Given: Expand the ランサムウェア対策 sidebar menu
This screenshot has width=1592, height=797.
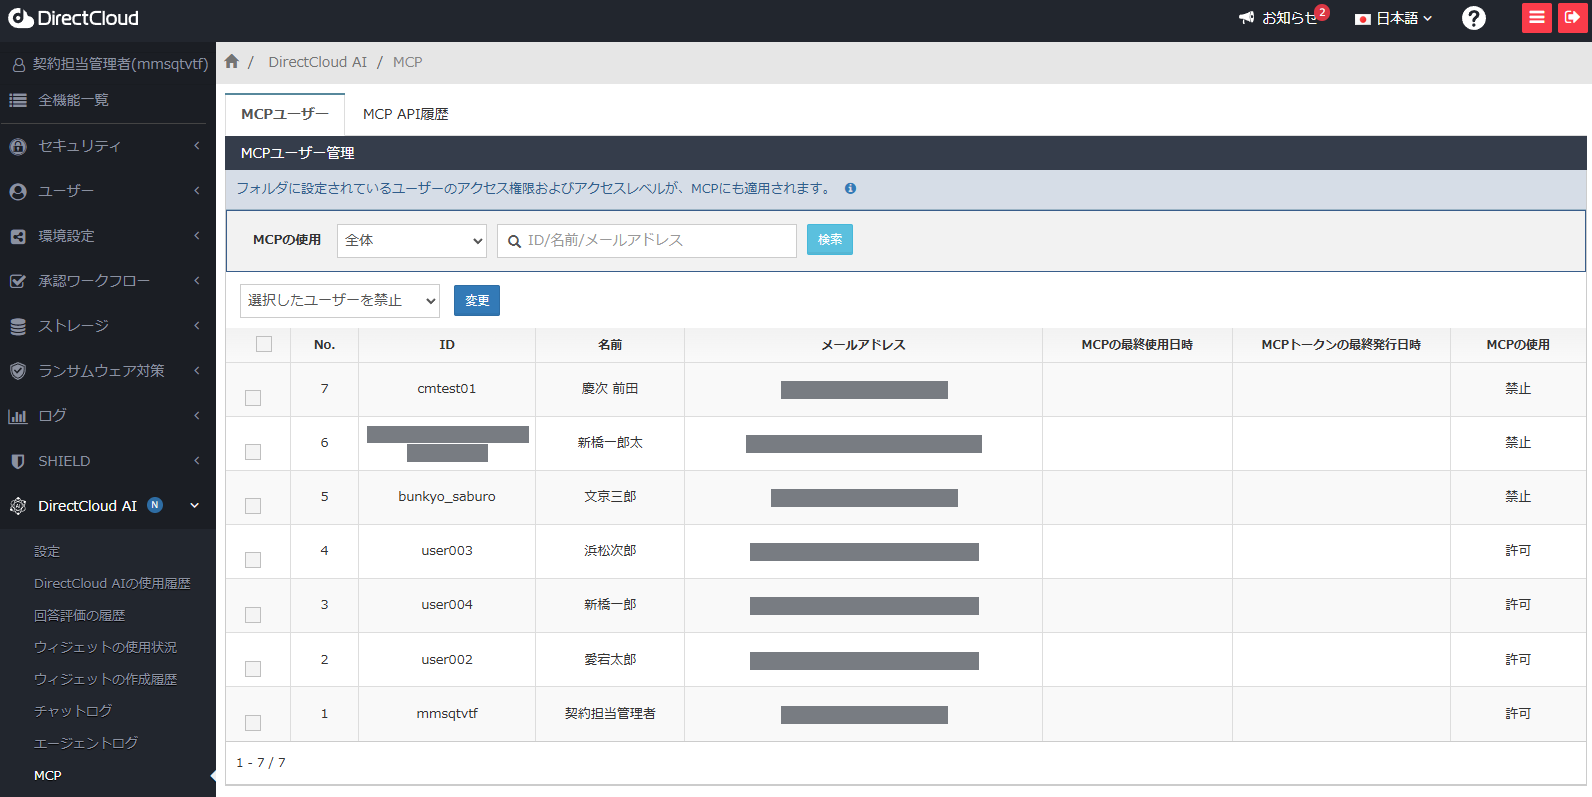Looking at the screenshot, I should coord(108,371).
